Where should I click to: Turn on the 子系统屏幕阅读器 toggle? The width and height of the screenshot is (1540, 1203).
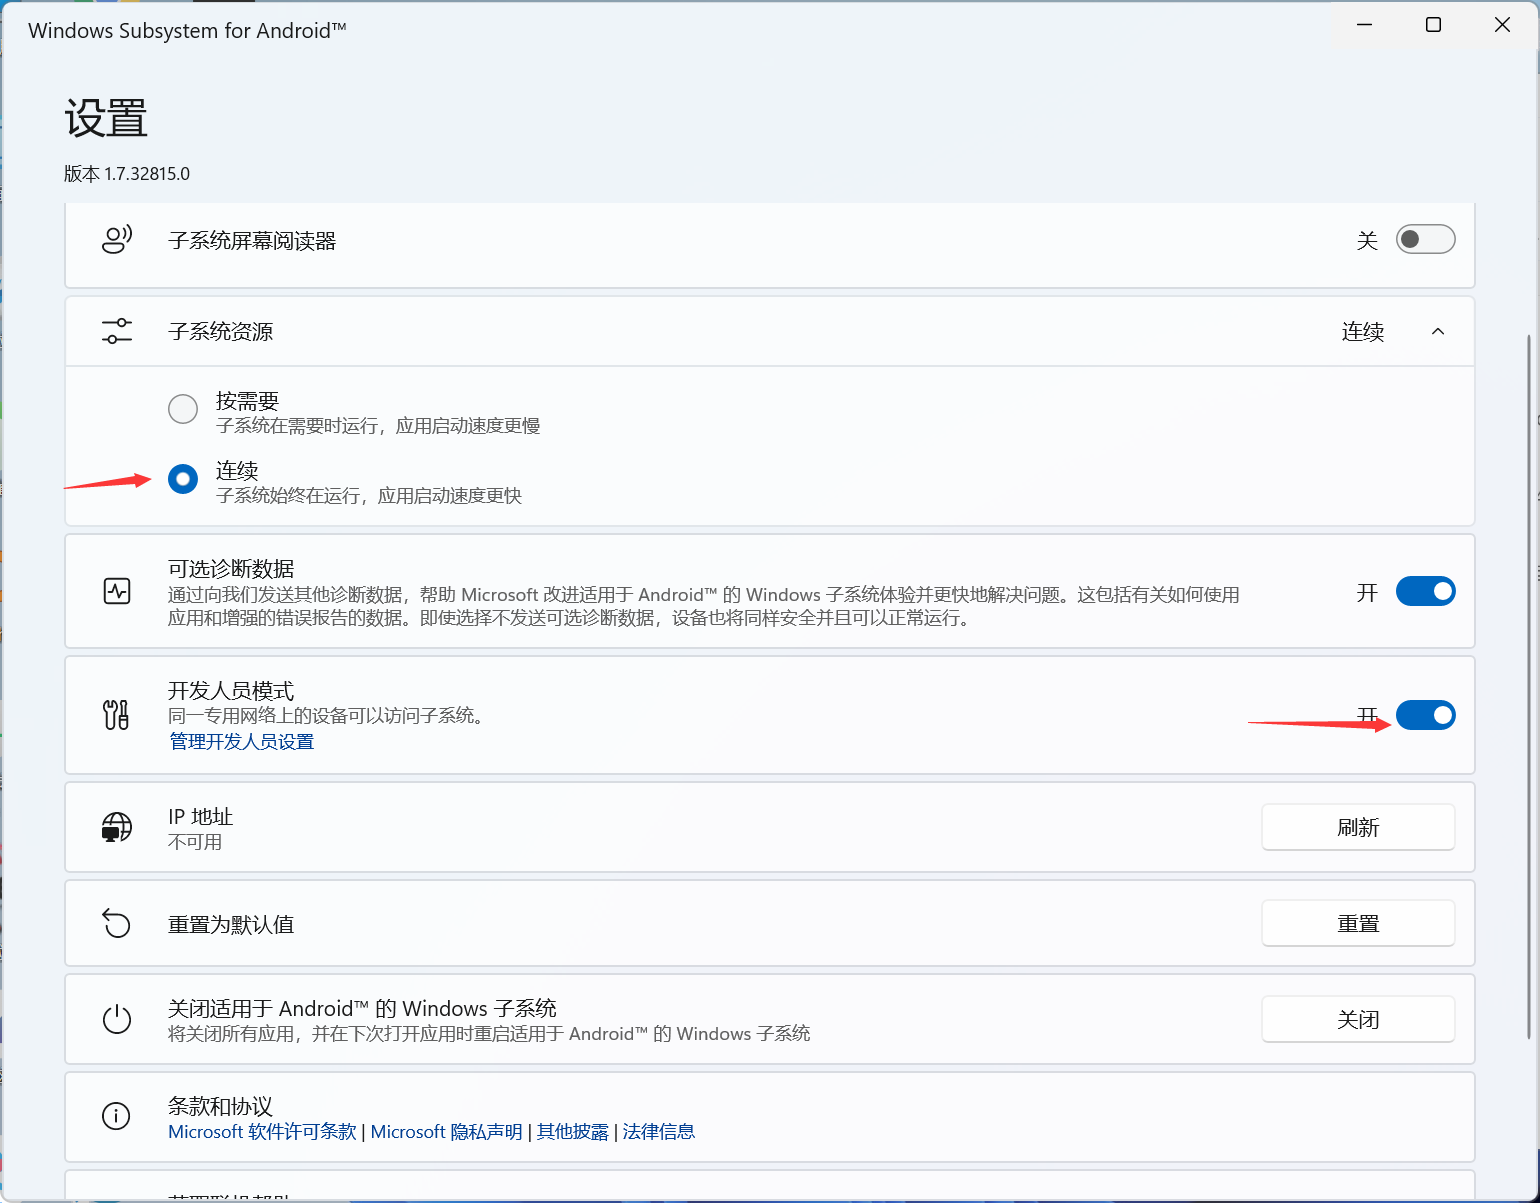[1425, 239]
